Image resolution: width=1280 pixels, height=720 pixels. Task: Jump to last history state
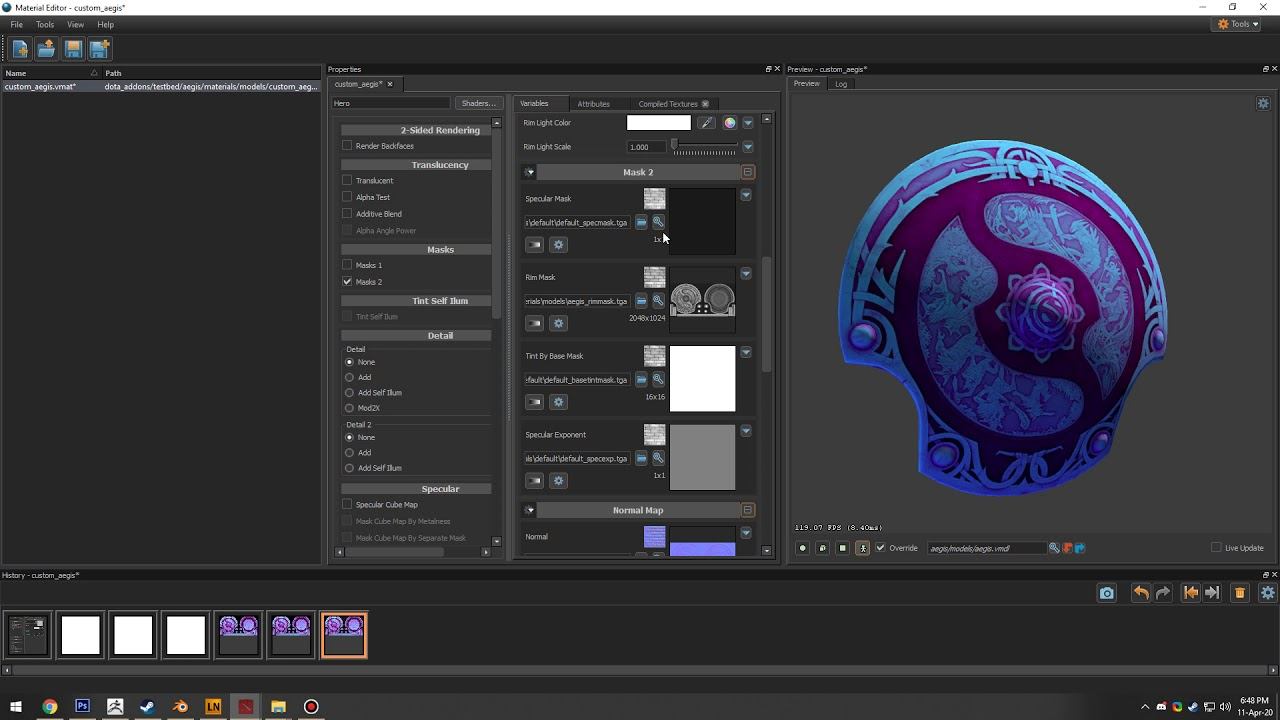1212,593
